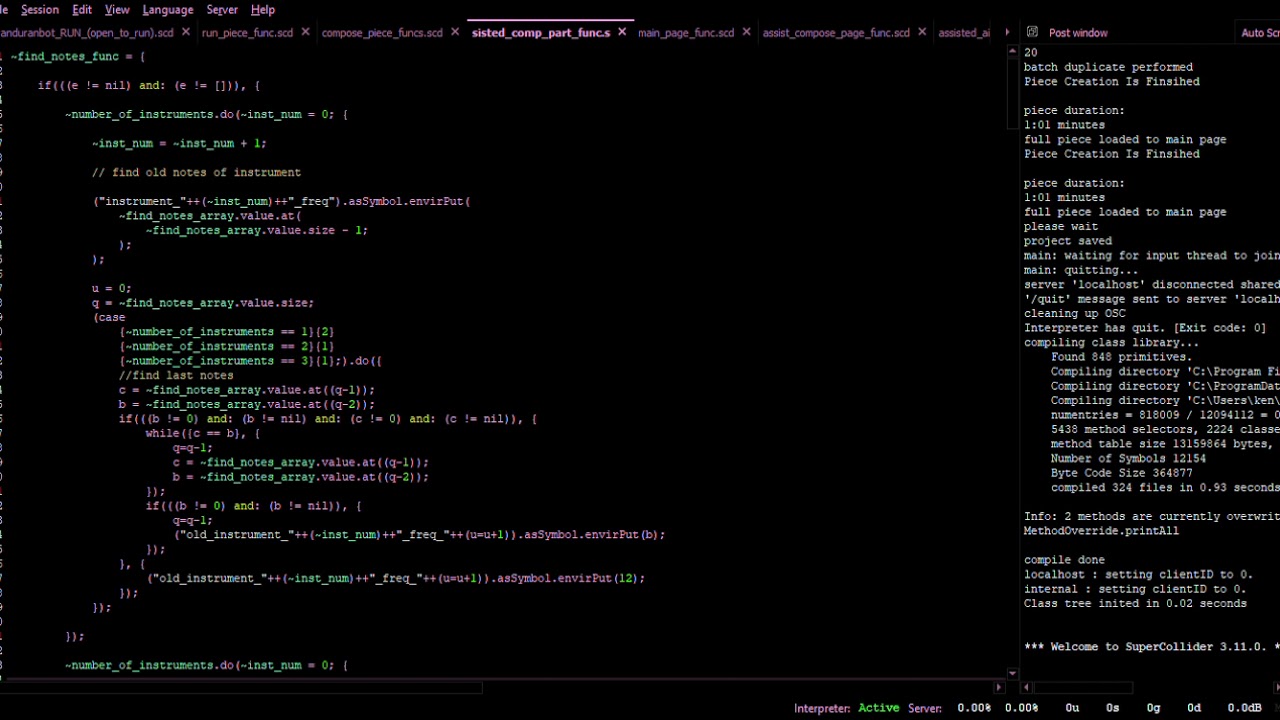Click left arrow of post window horizontal scrollbar
This screenshot has height=720, width=1280.
1026,687
